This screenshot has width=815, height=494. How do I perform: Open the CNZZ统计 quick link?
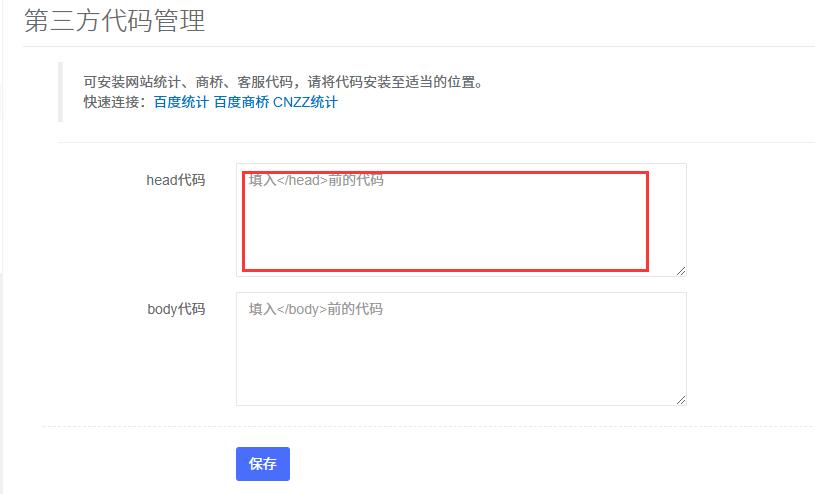point(305,102)
